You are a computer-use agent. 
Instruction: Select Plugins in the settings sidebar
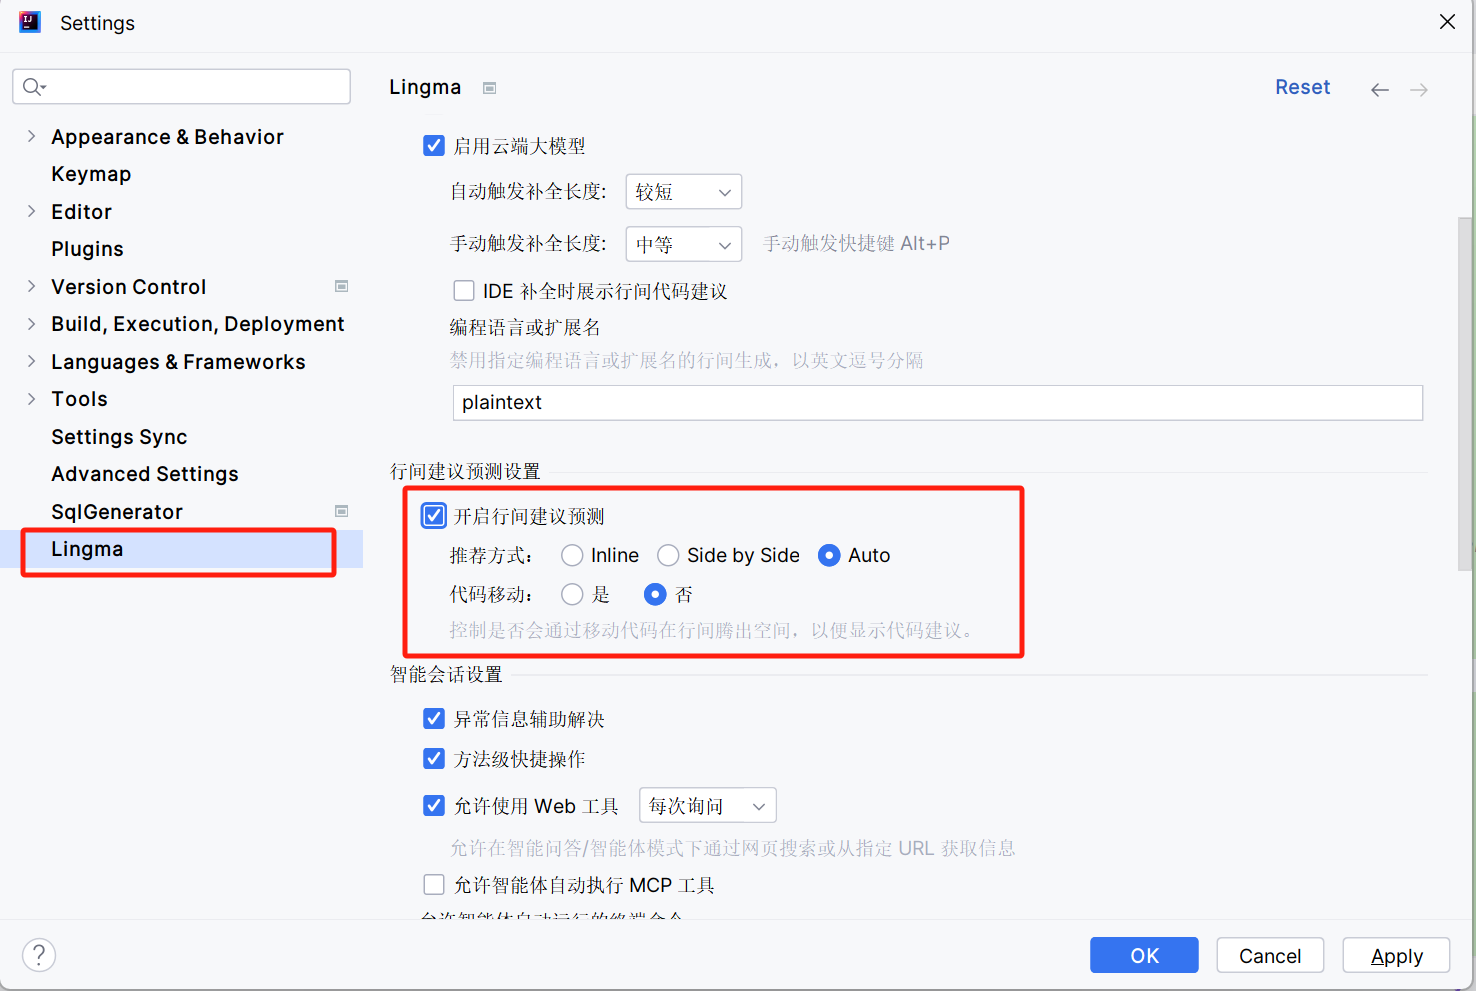coord(87,248)
